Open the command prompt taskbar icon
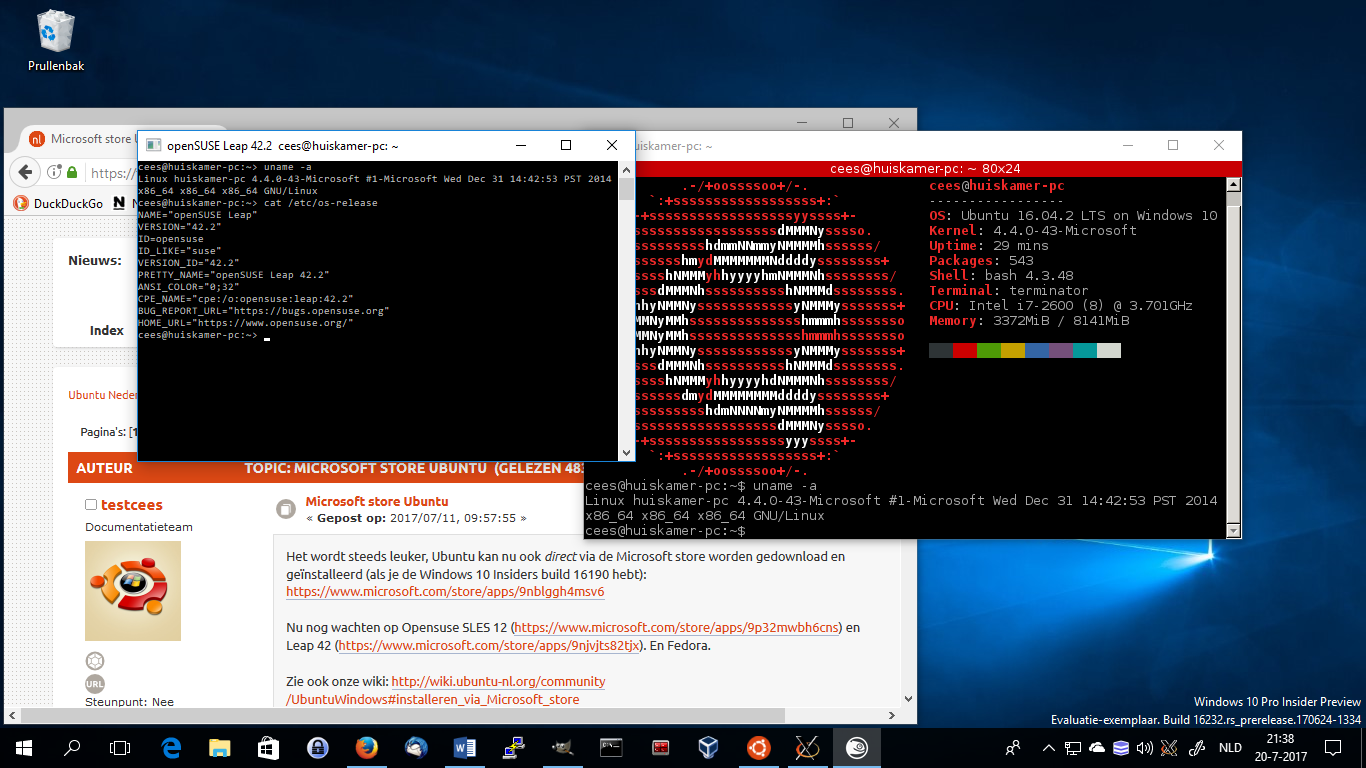The height and width of the screenshot is (768, 1366). tap(611, 747)
